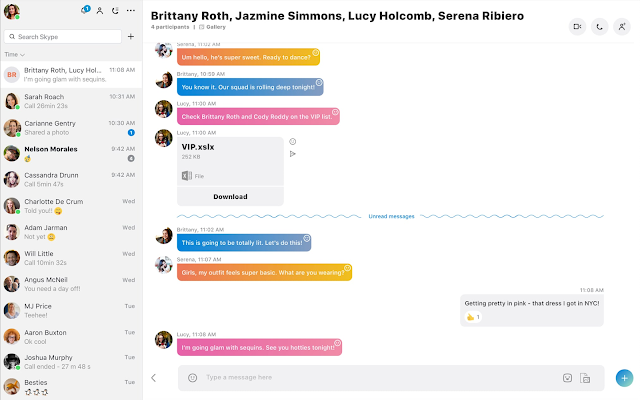Open the Gallery tab
Image resolution: width=640 pixels, height=400 pixels.
pyautogui.click(x=213, y=27)
